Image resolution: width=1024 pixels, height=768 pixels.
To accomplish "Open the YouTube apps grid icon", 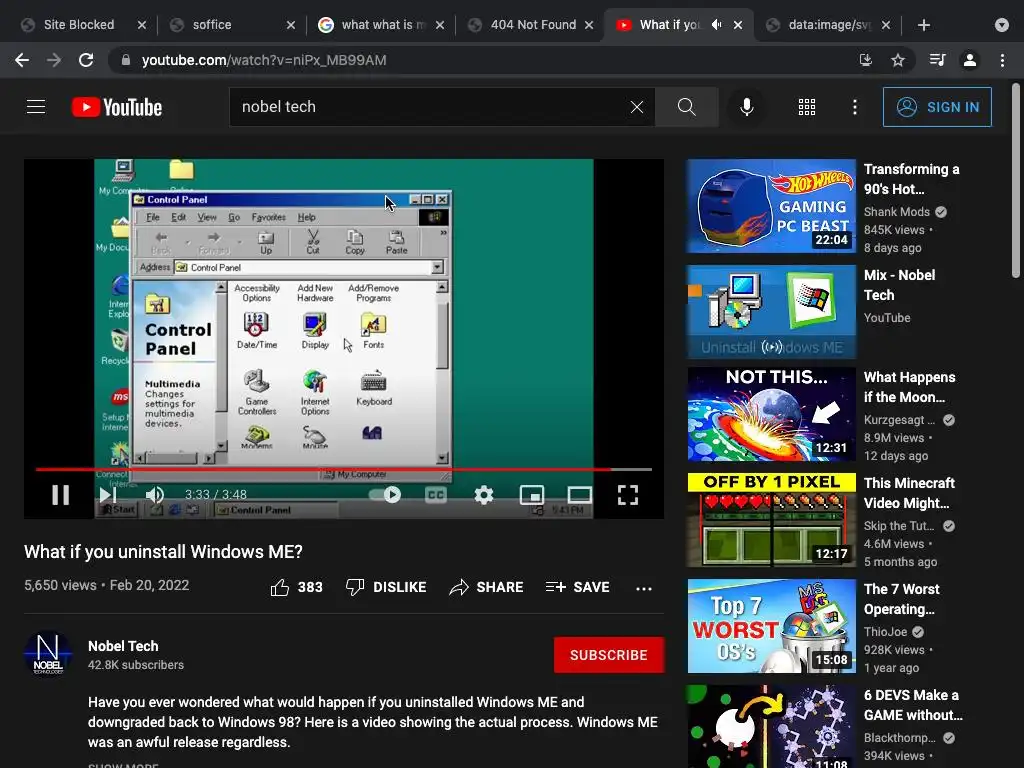I will pos(807,107).
